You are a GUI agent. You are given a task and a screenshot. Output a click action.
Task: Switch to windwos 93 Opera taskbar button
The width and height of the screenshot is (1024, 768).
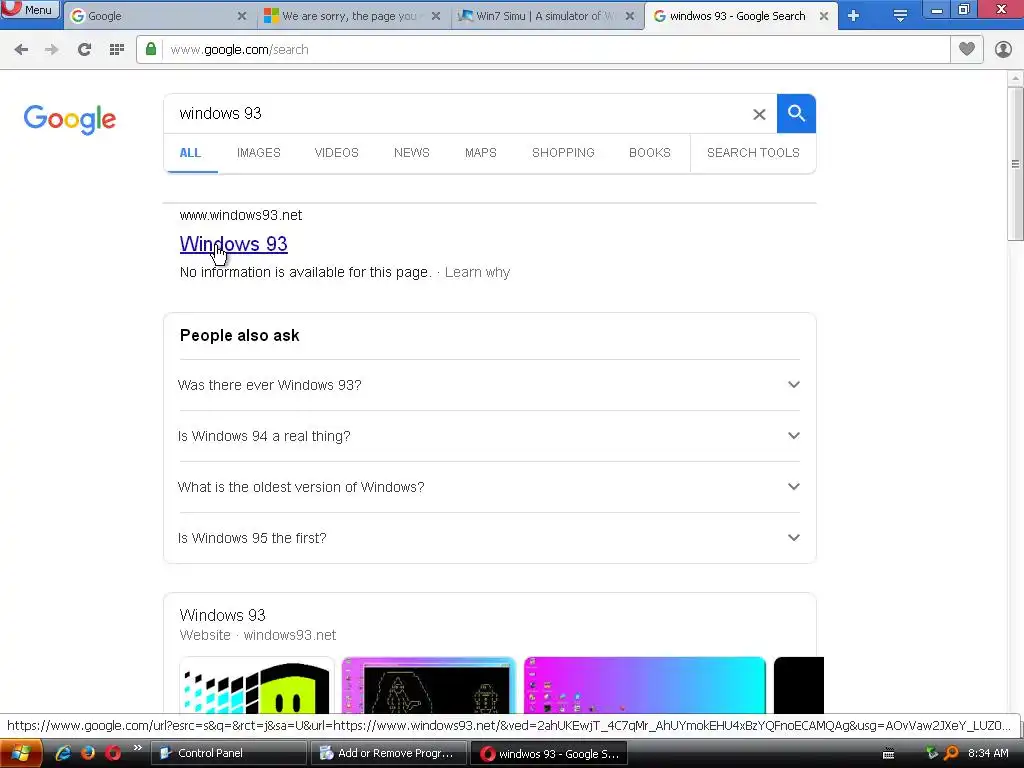click(549, 753)
